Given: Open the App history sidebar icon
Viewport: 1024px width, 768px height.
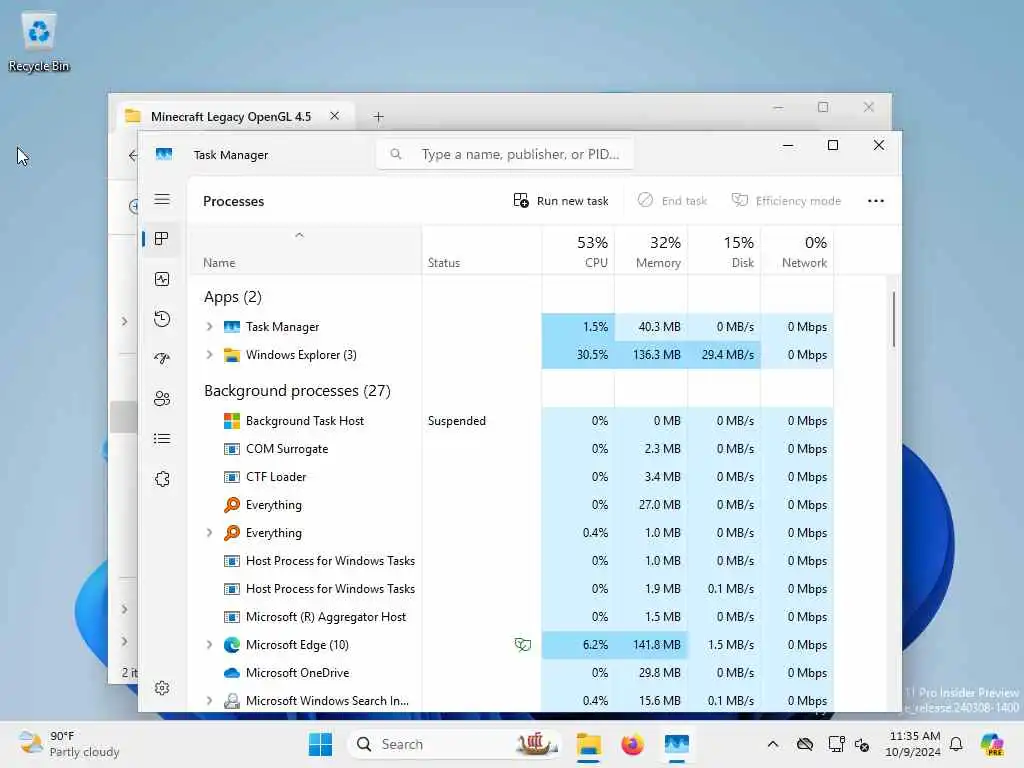Looking at the screenshot, I should [x=162, y=319].
